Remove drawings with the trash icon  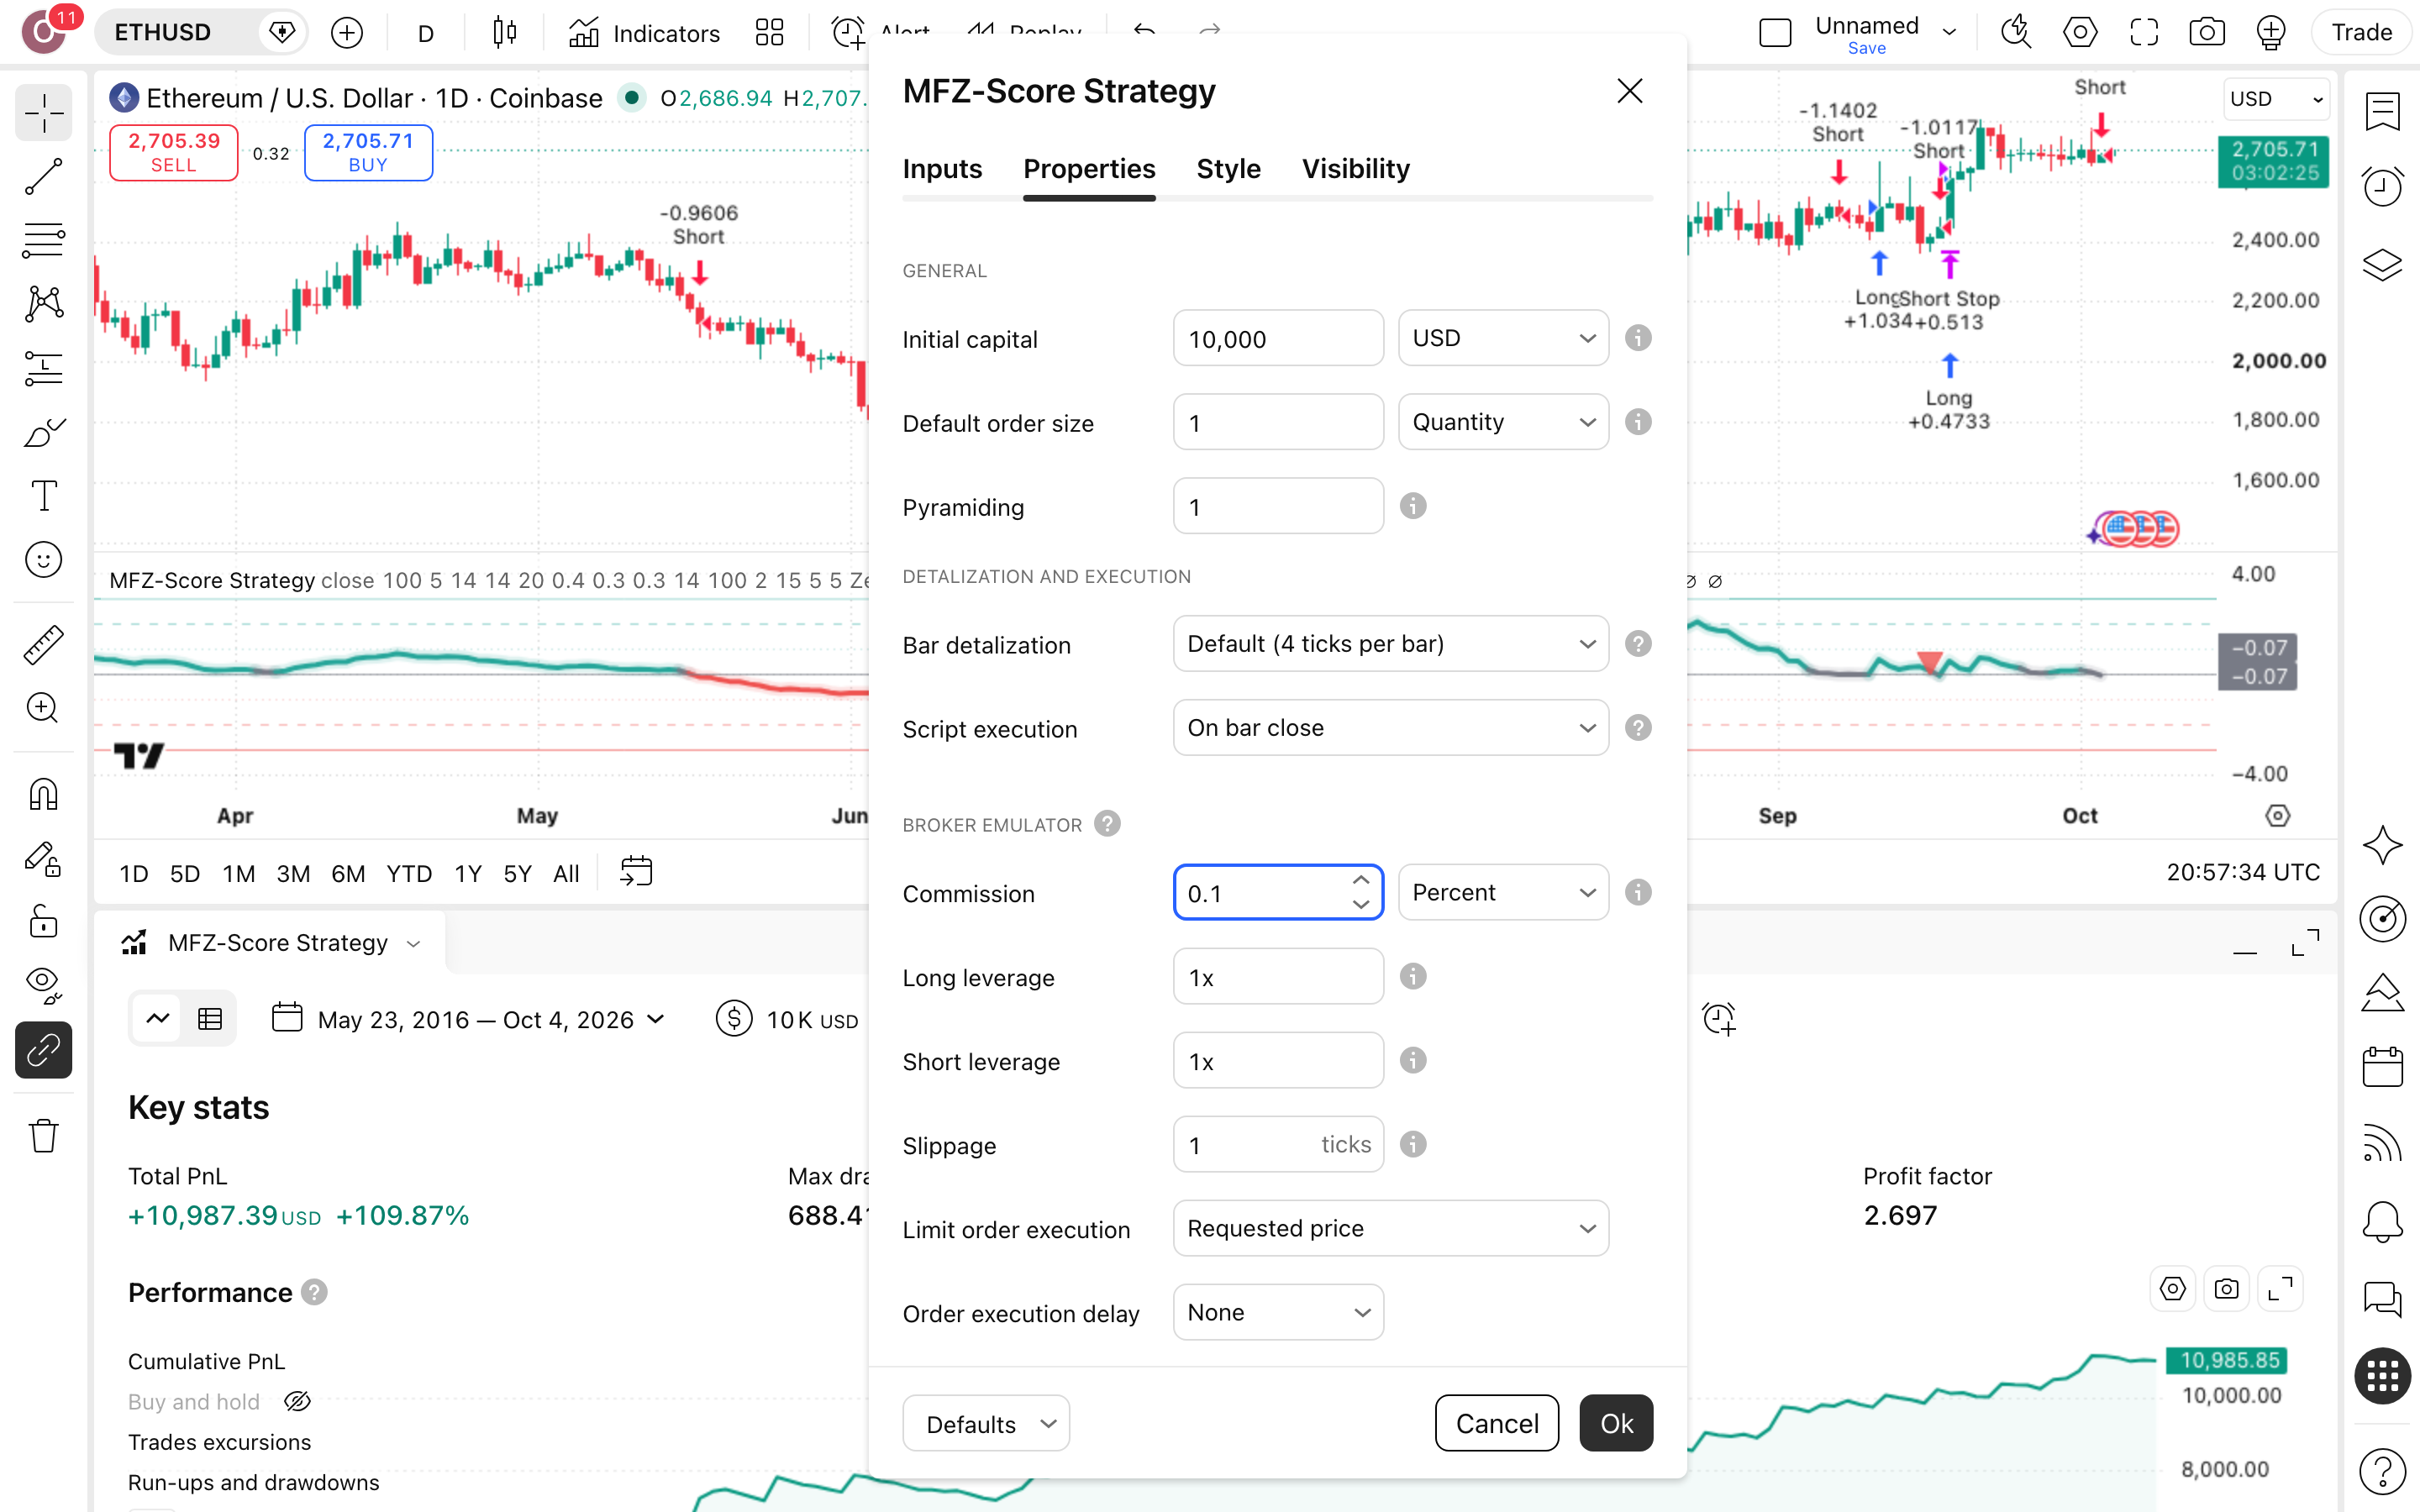[43, 1136]
